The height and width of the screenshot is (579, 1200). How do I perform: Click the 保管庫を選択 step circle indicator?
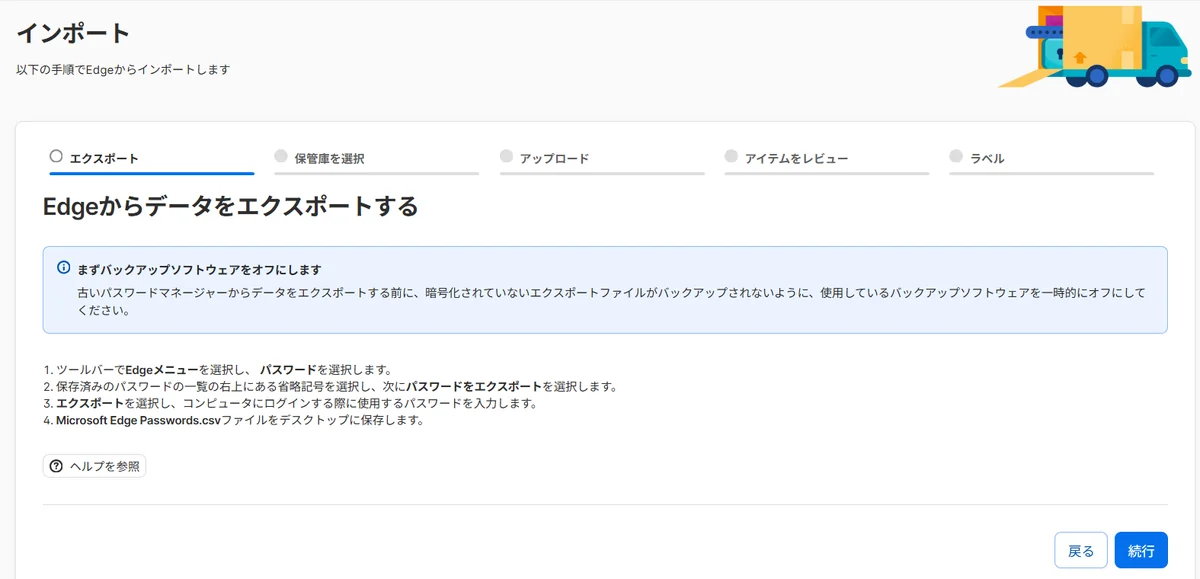tap(281, 156)
